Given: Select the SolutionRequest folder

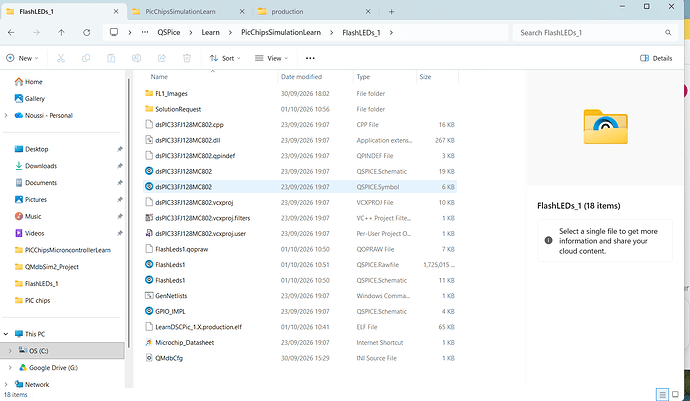Looking at the screenshot, I should 178,109.
